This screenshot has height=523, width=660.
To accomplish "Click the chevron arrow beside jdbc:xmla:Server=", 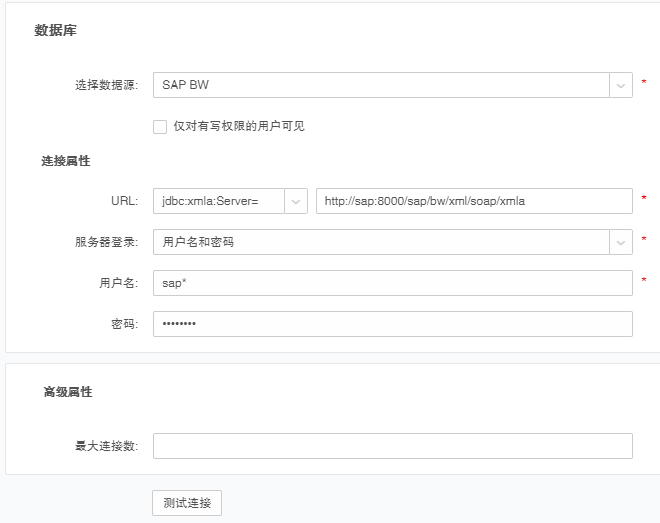I will 296,201.
